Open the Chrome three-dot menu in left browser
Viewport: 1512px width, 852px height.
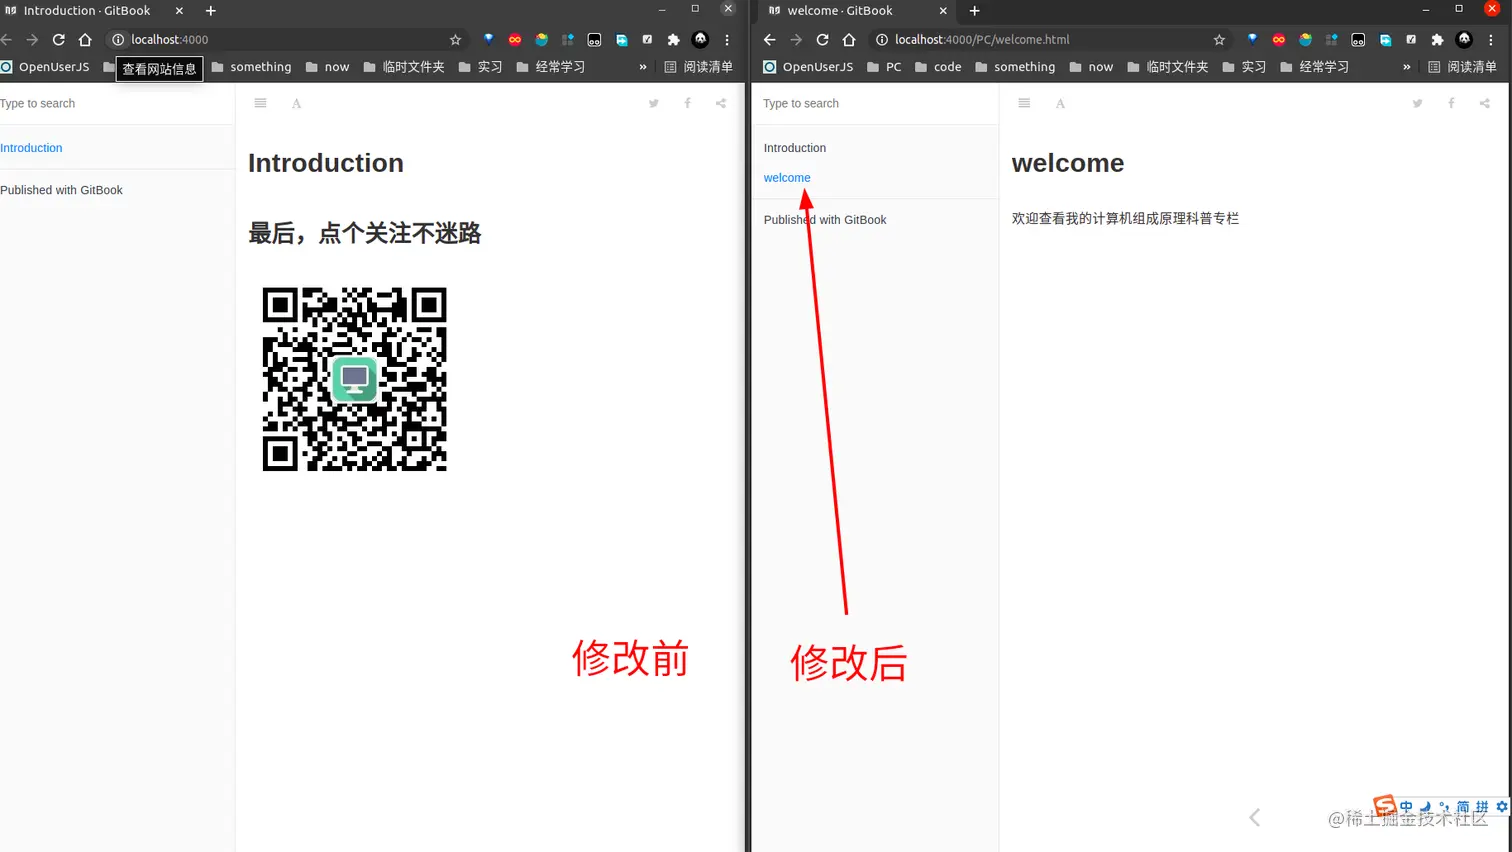tap(727, 40)
